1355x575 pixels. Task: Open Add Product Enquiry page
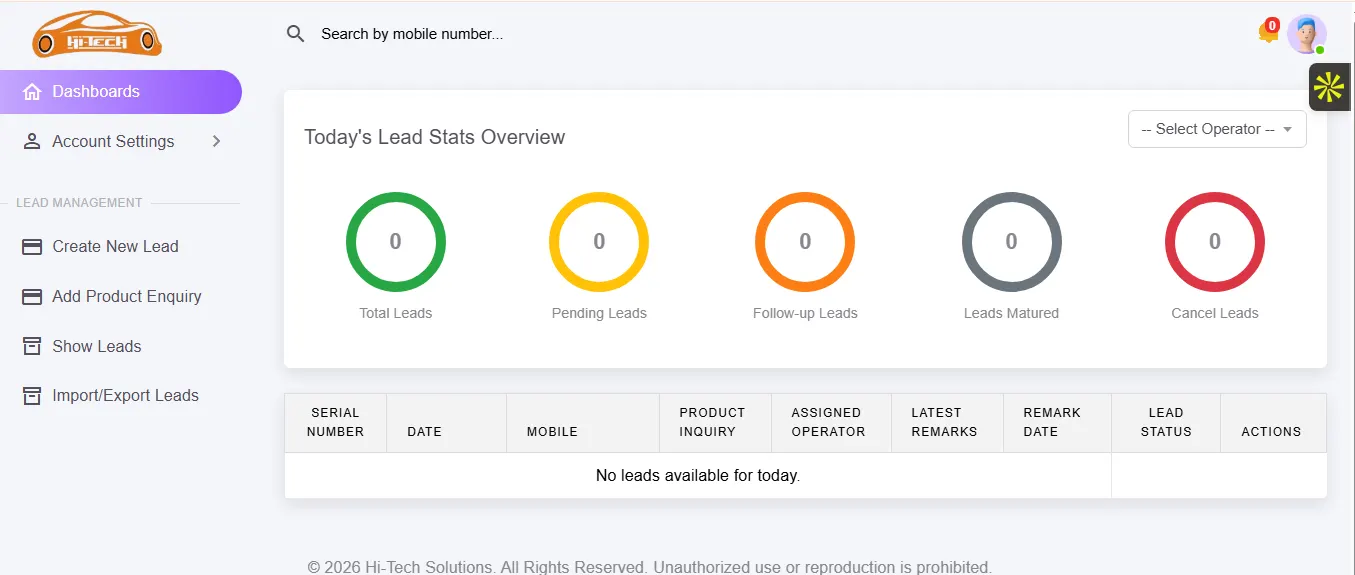pyautogui.click(x=121, y=297)
